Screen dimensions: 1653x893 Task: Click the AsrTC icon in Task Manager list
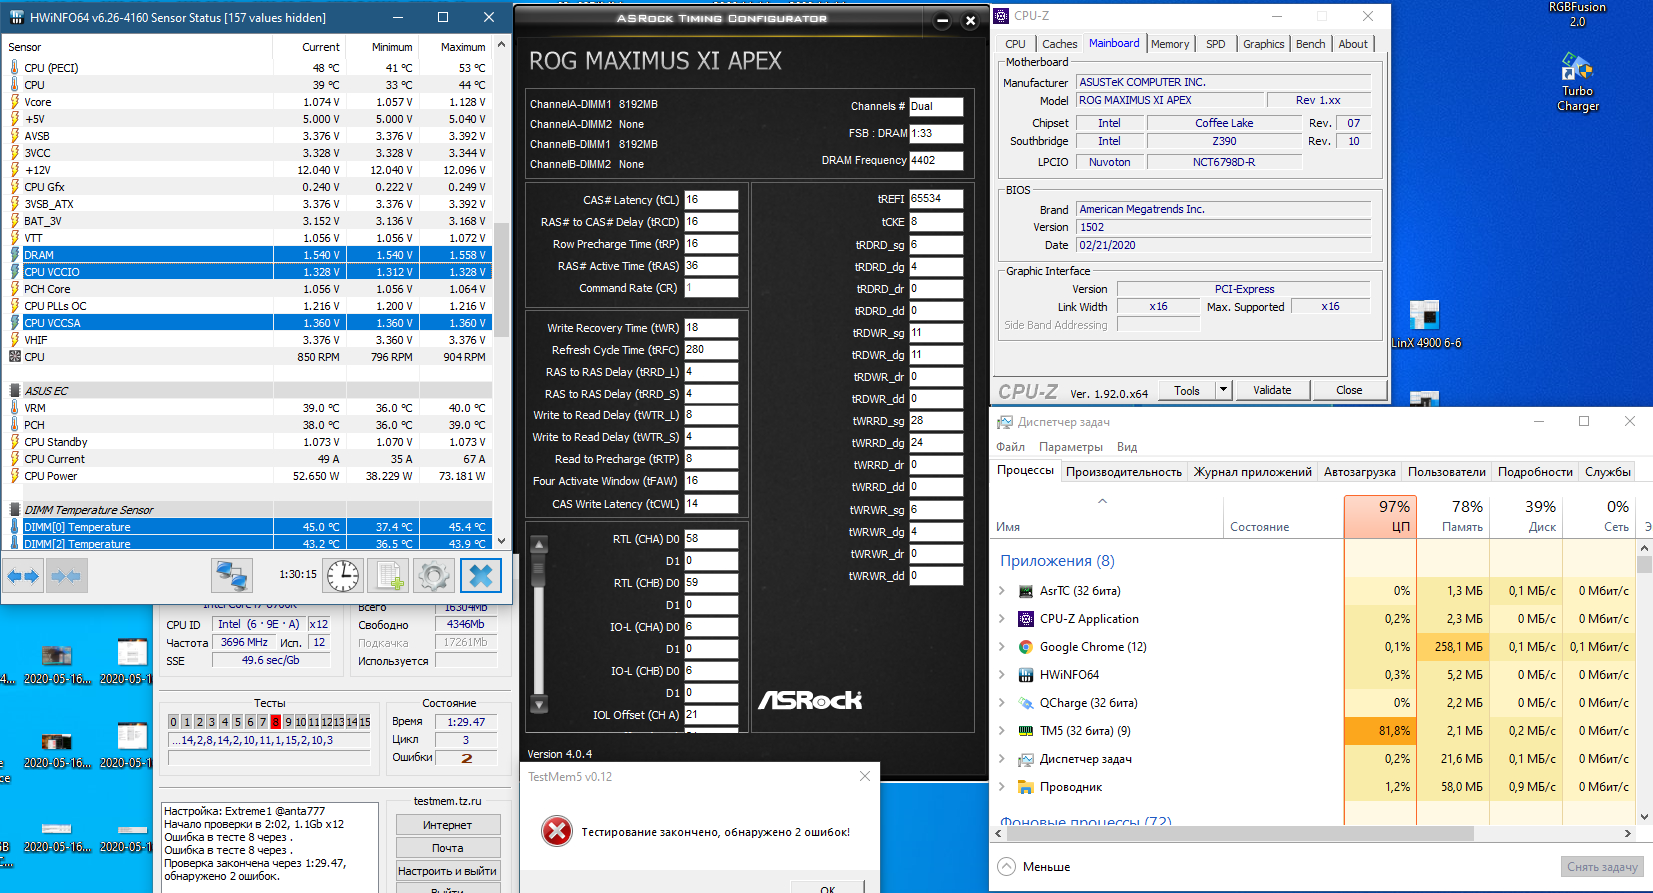pyautogui.click(x=1025, y=591)
